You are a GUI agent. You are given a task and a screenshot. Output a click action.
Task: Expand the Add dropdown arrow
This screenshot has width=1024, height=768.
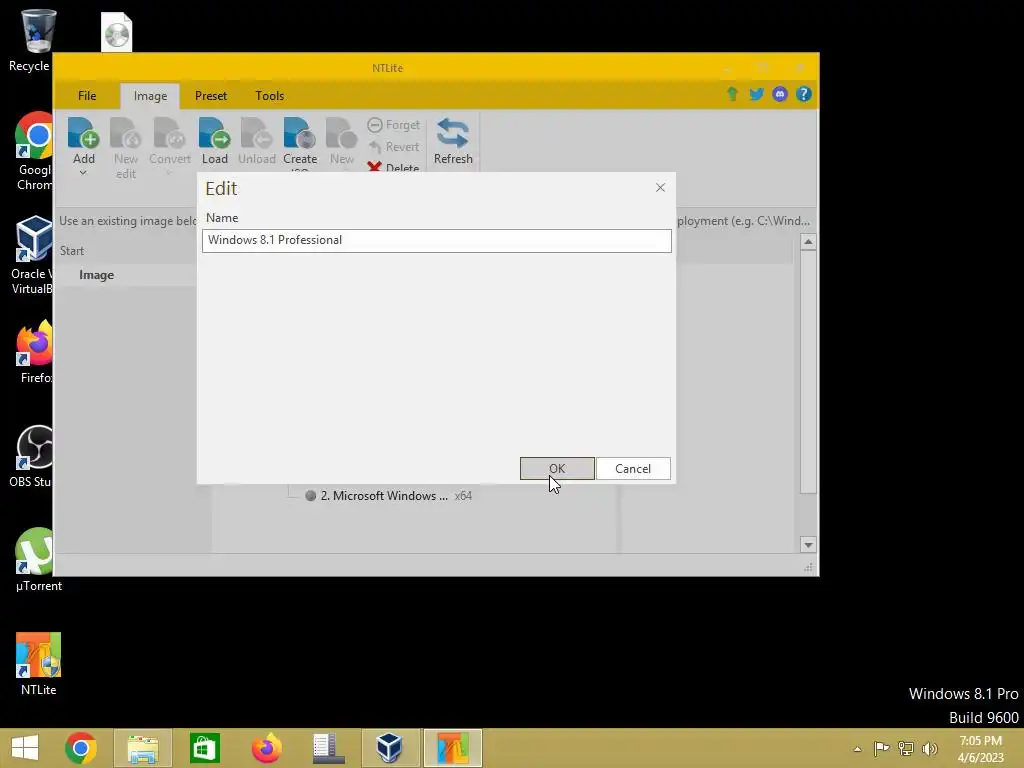click(83, 173)
